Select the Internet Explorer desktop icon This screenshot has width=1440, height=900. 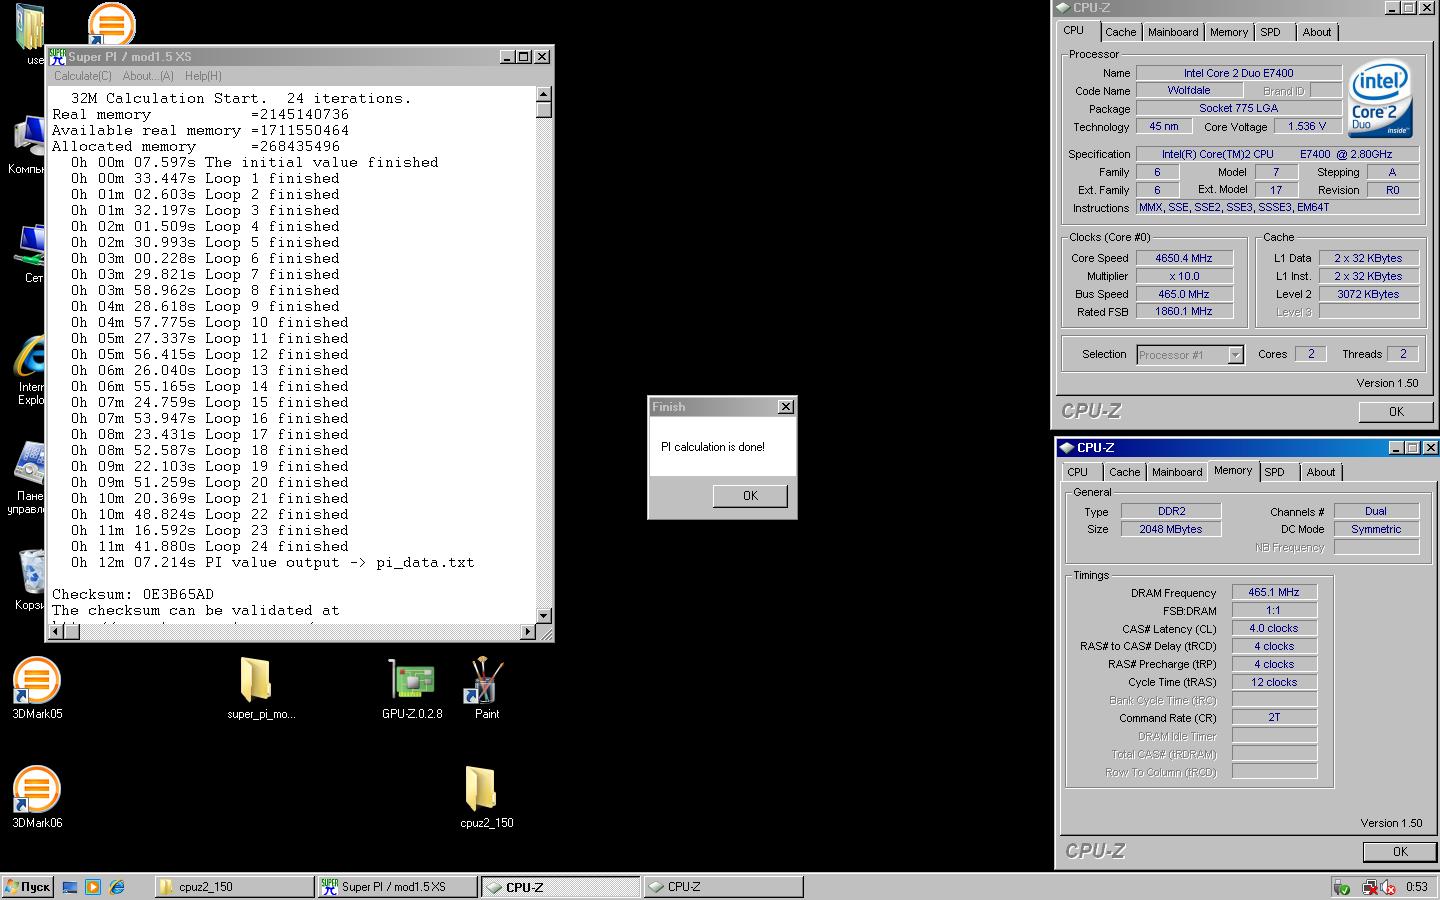coord(29,370)
